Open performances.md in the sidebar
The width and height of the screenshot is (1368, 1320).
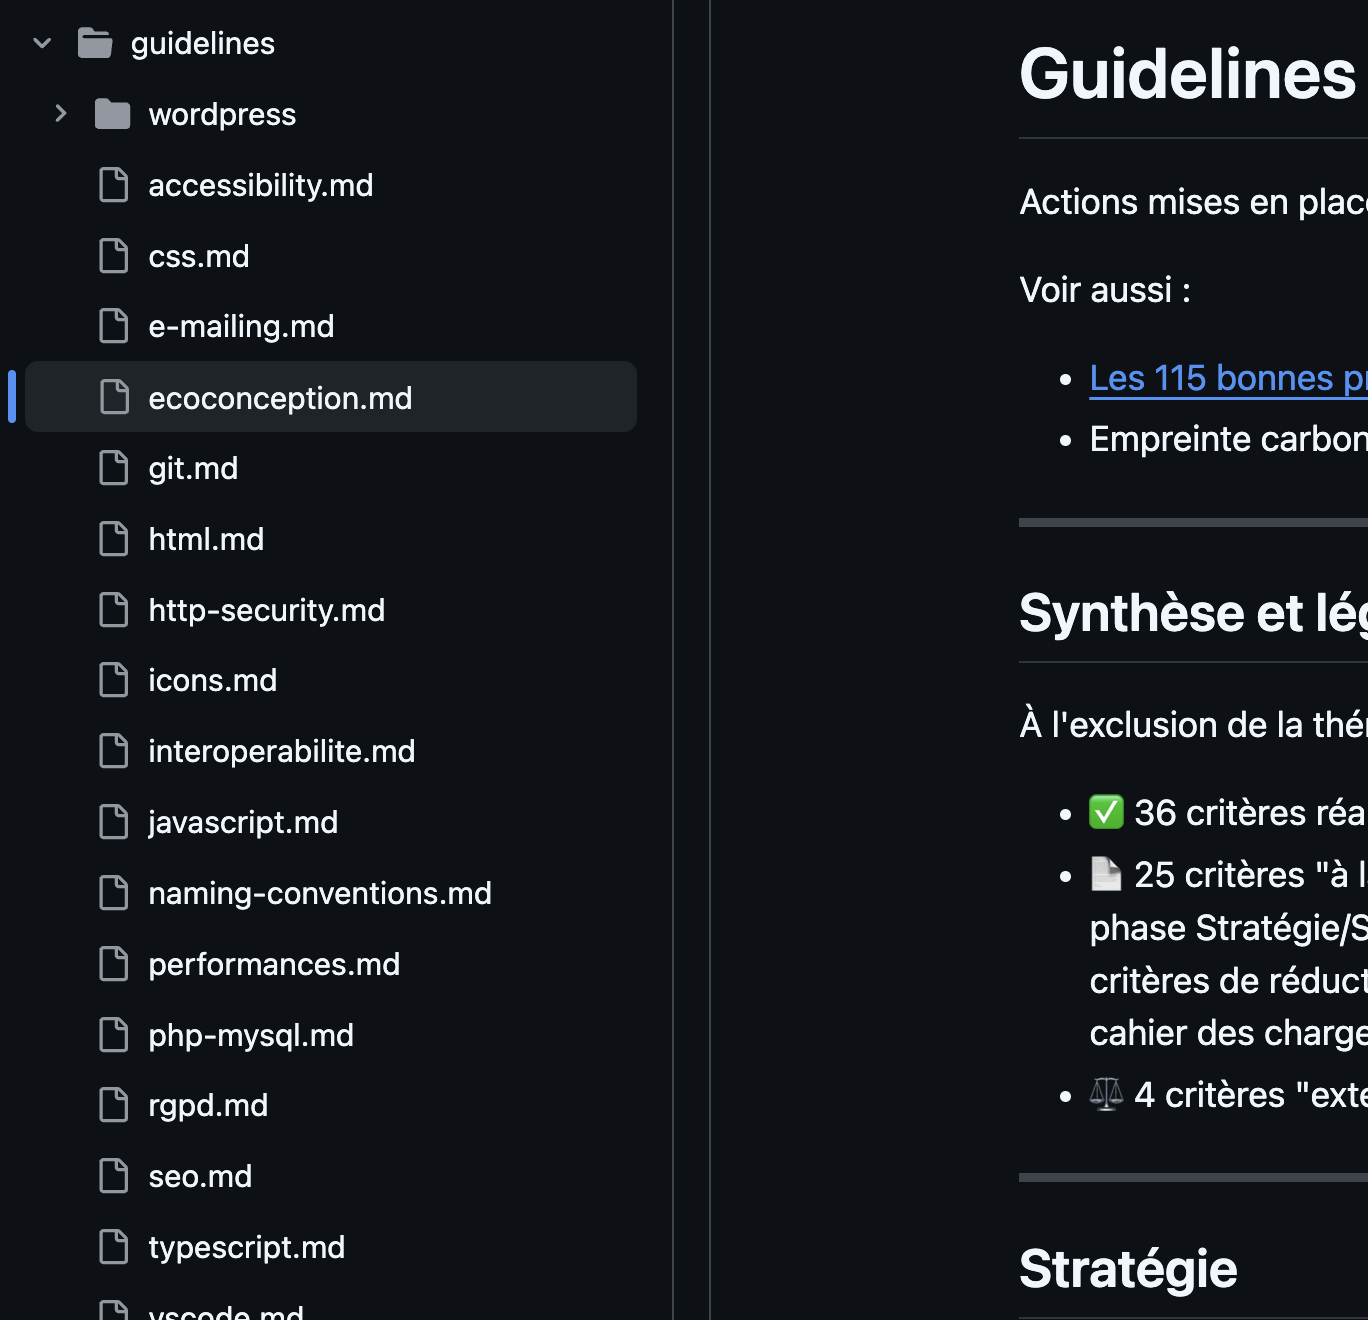click(x=274, y=964)
